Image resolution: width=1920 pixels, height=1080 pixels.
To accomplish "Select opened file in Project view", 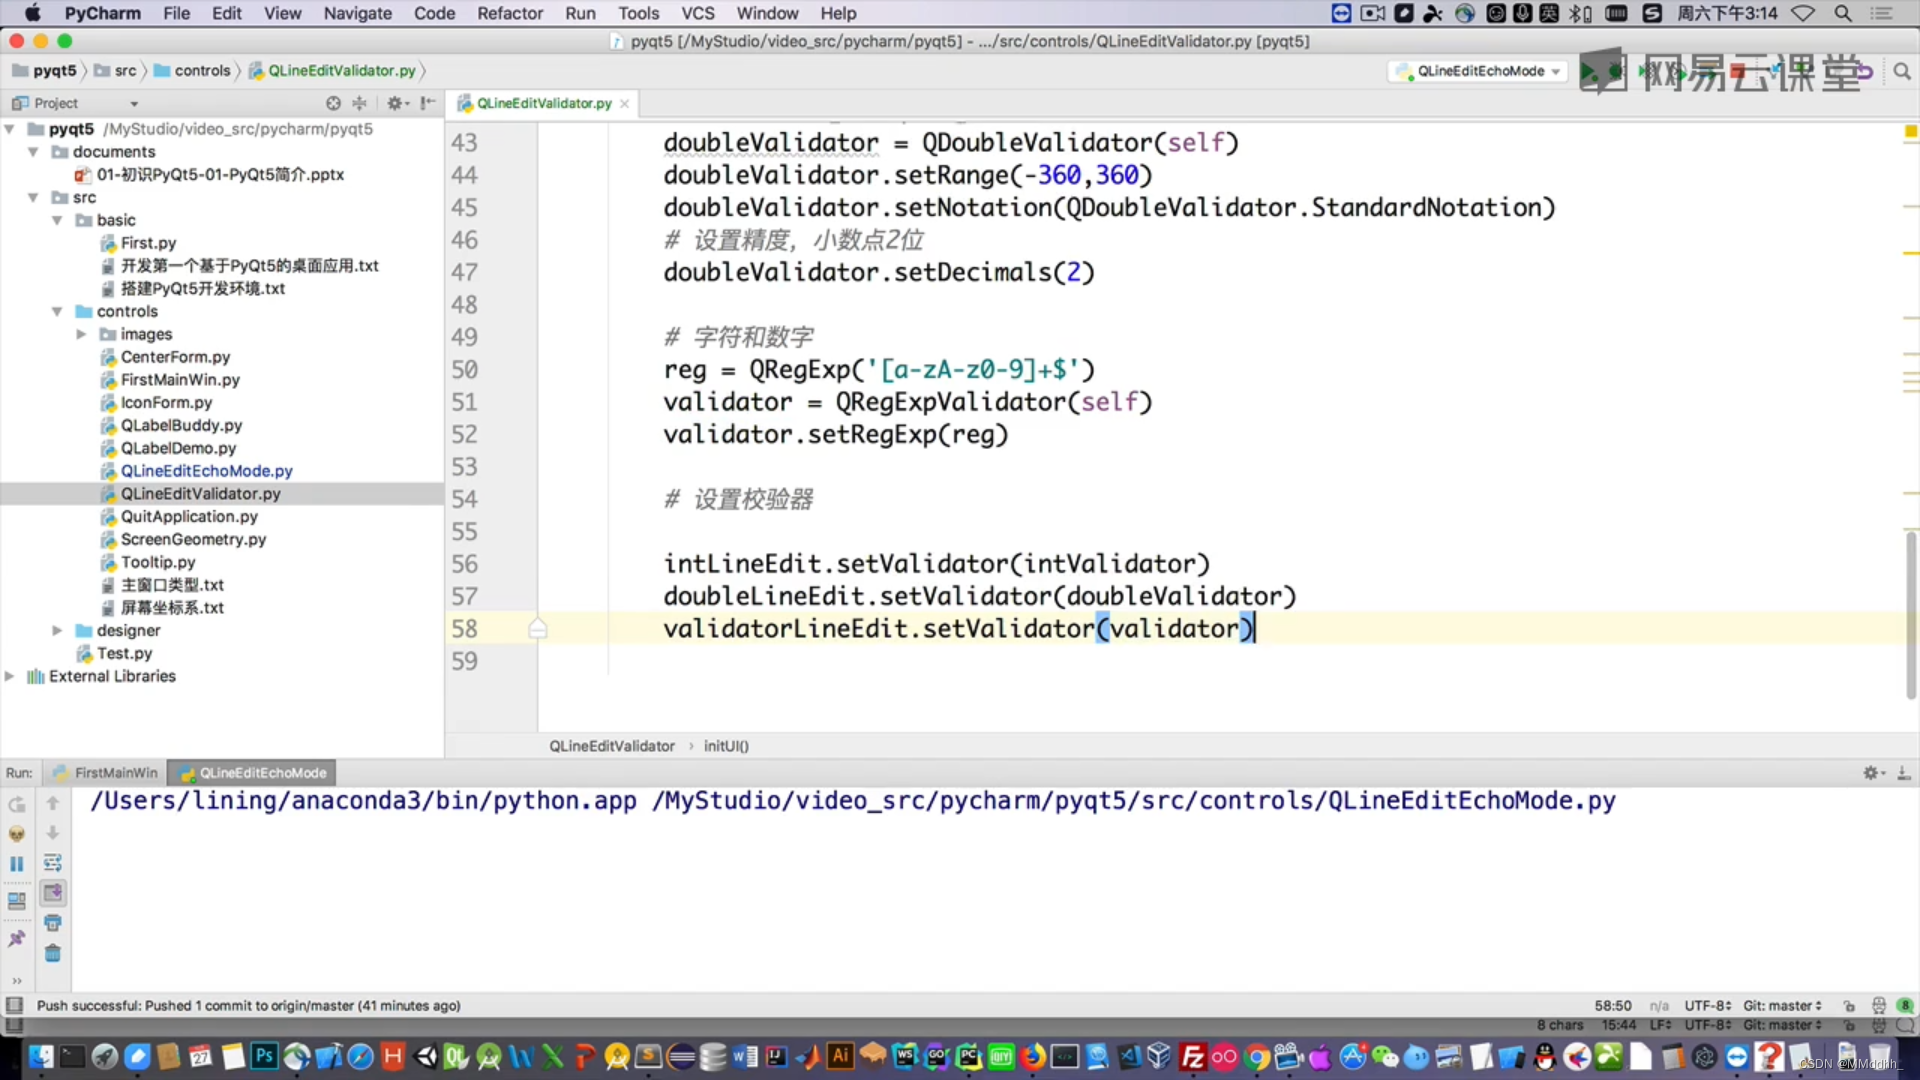I will [x=333, y=102].
